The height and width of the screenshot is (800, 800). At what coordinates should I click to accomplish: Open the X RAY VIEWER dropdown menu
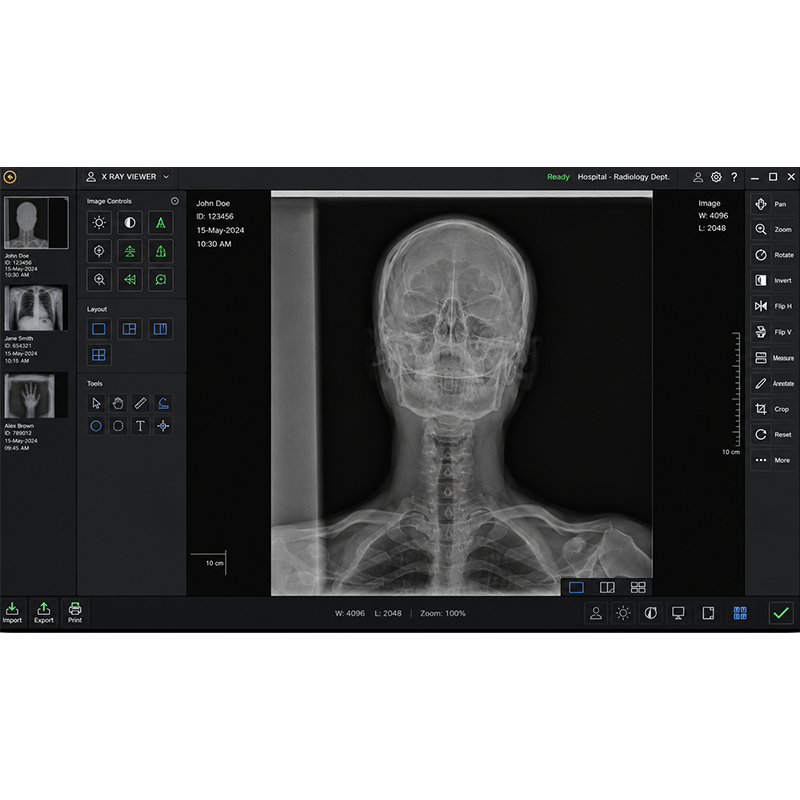click(128, 177)
